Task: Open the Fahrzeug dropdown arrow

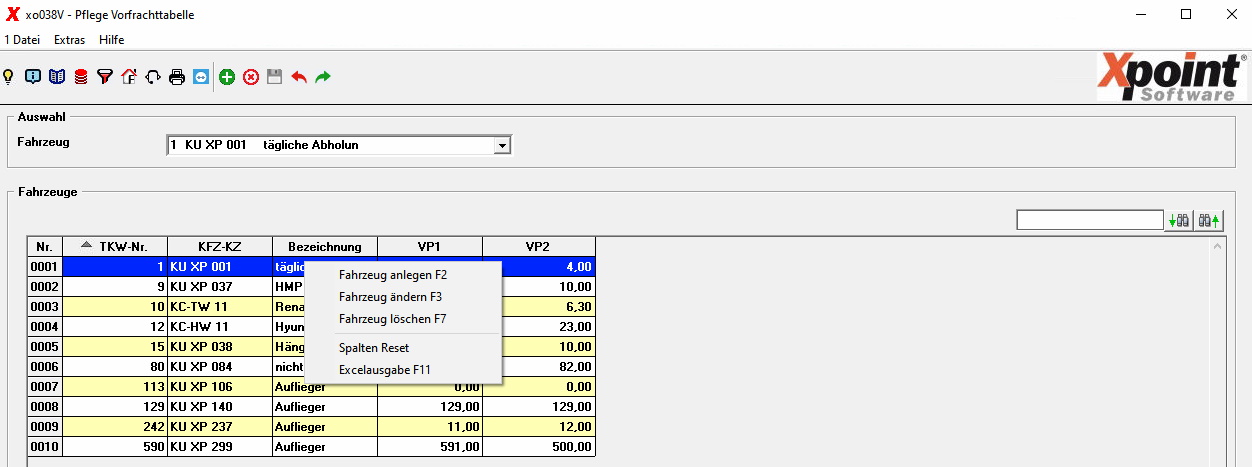Action: tap(503, 145)
